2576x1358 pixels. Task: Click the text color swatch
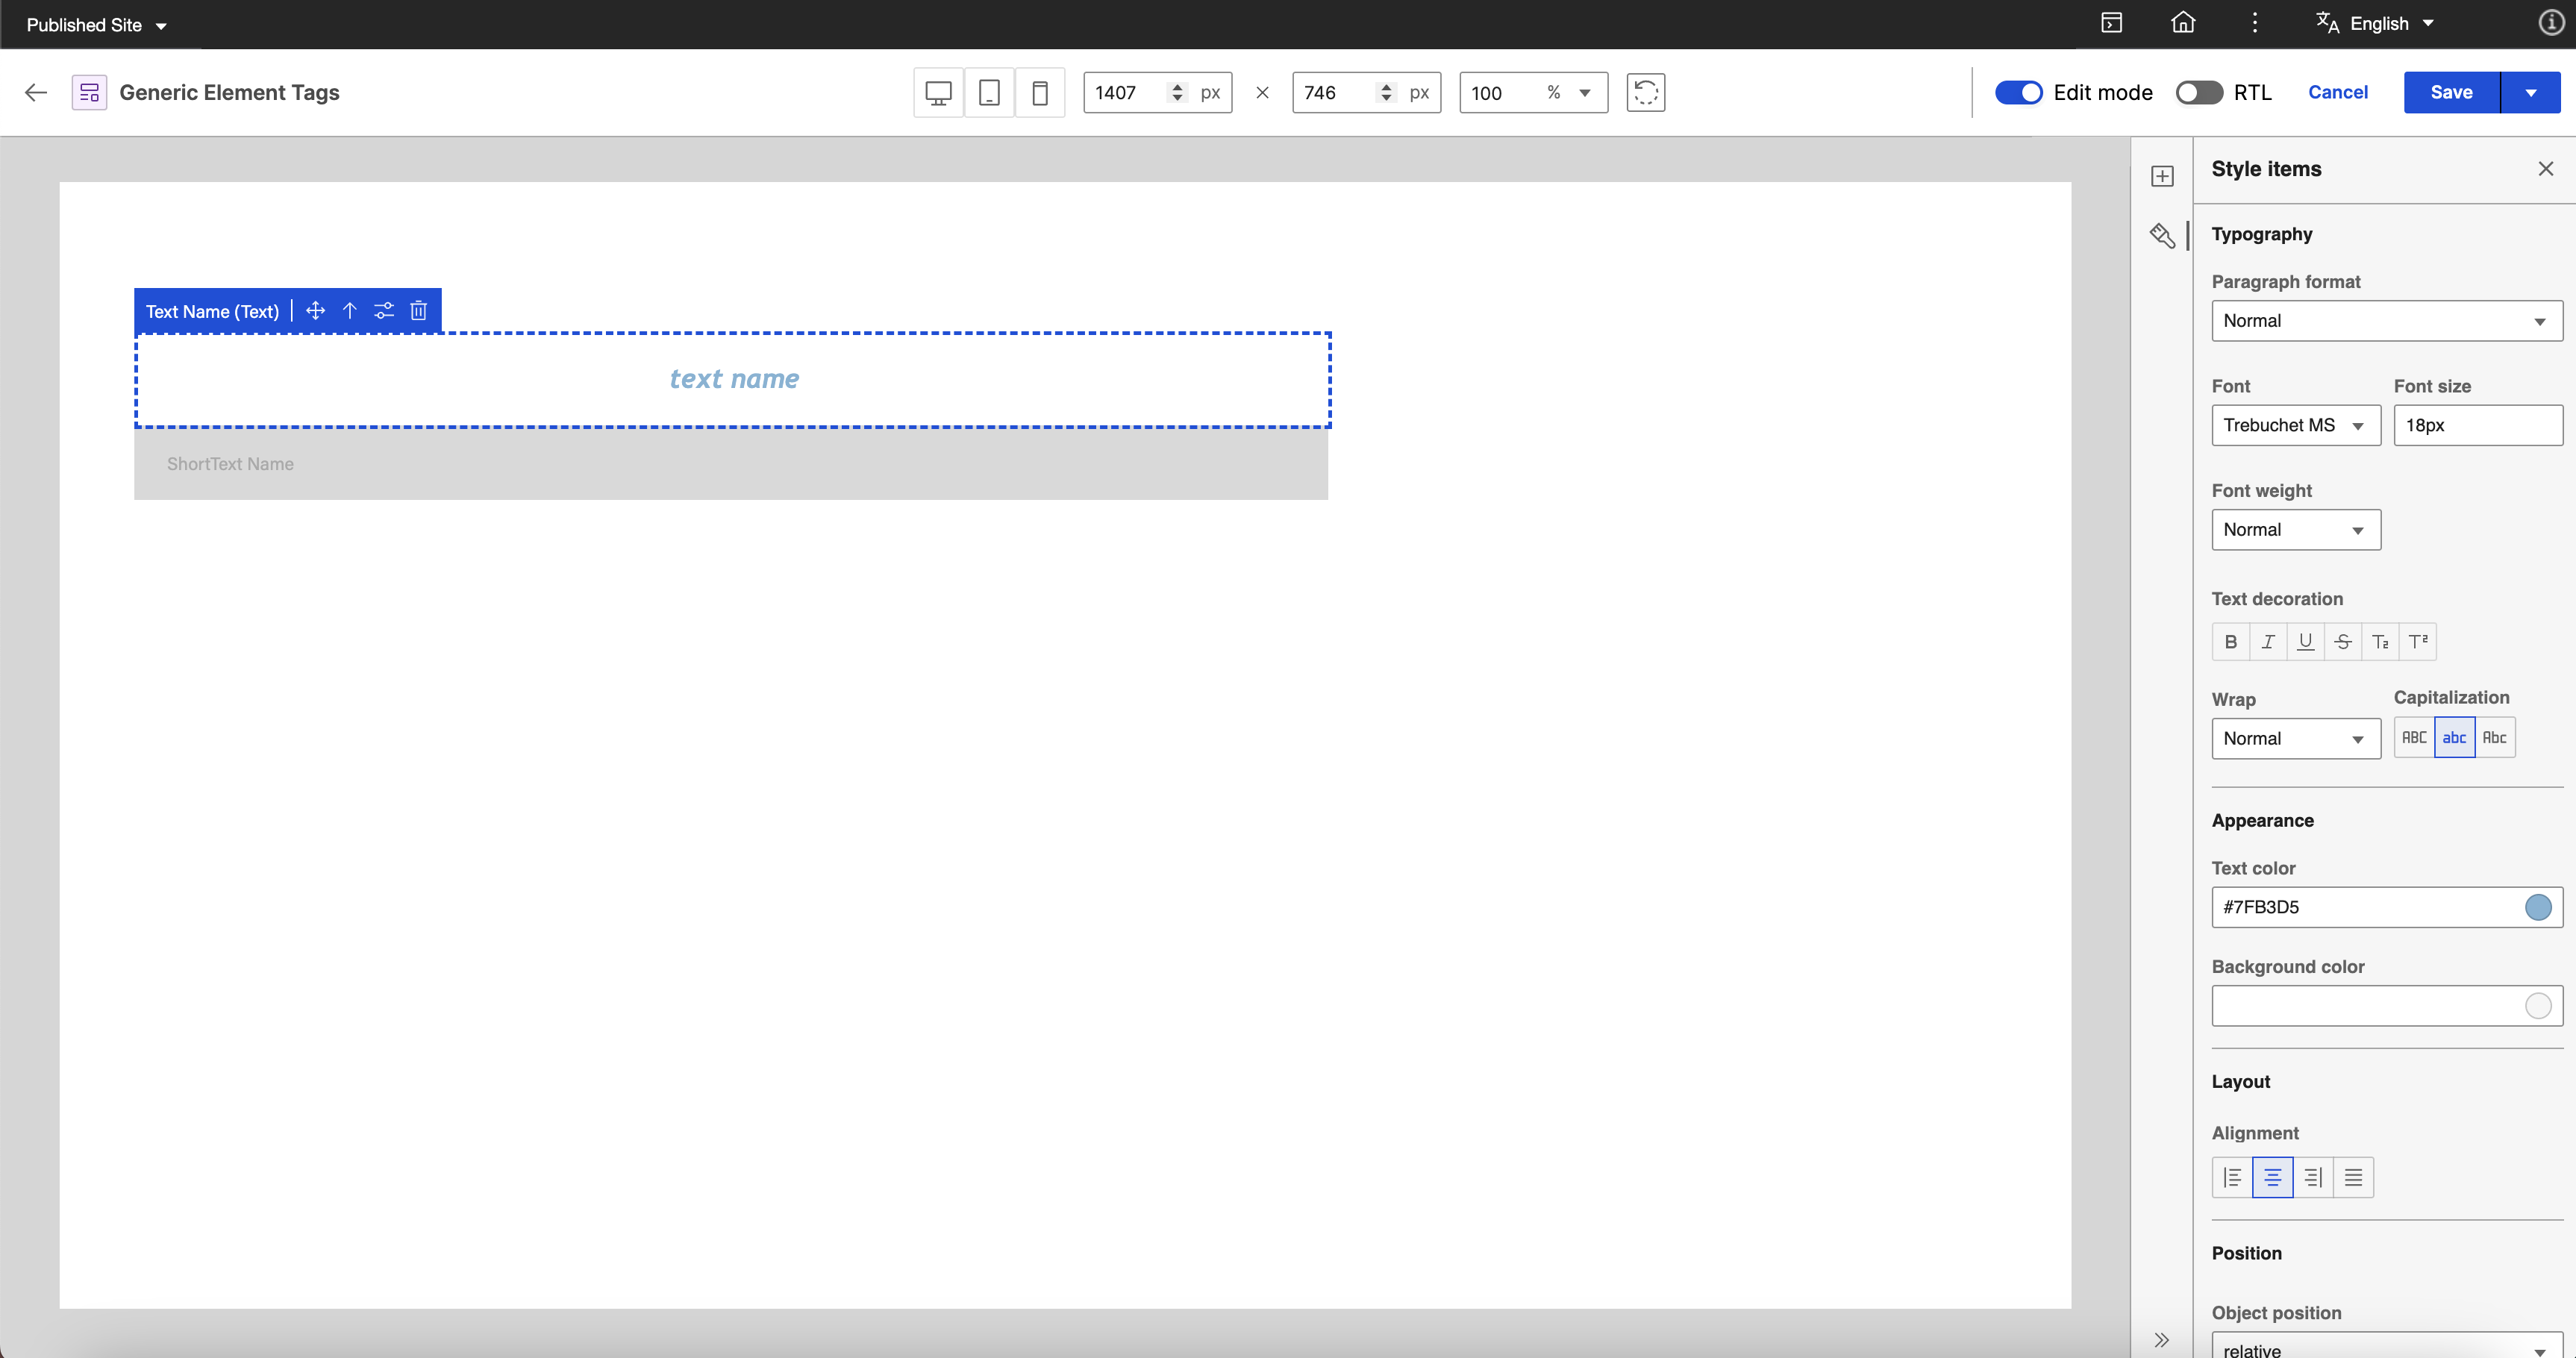pos(2537,908)
